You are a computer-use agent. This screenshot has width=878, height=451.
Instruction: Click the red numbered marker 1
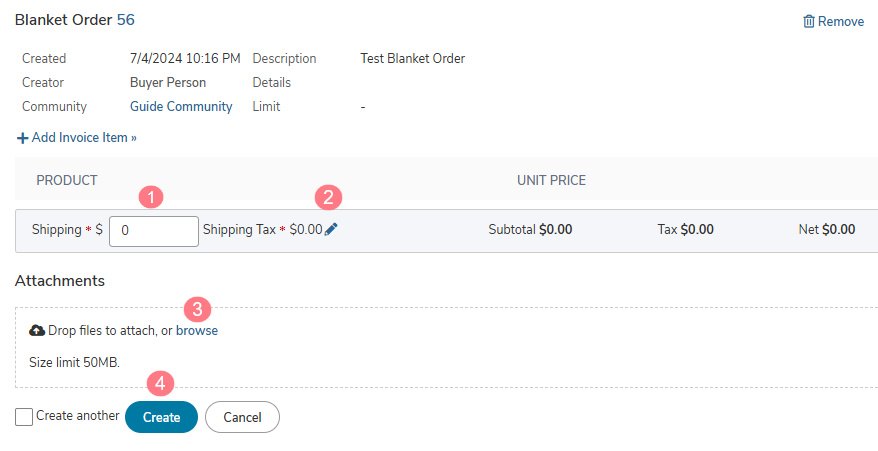point(151,197)
